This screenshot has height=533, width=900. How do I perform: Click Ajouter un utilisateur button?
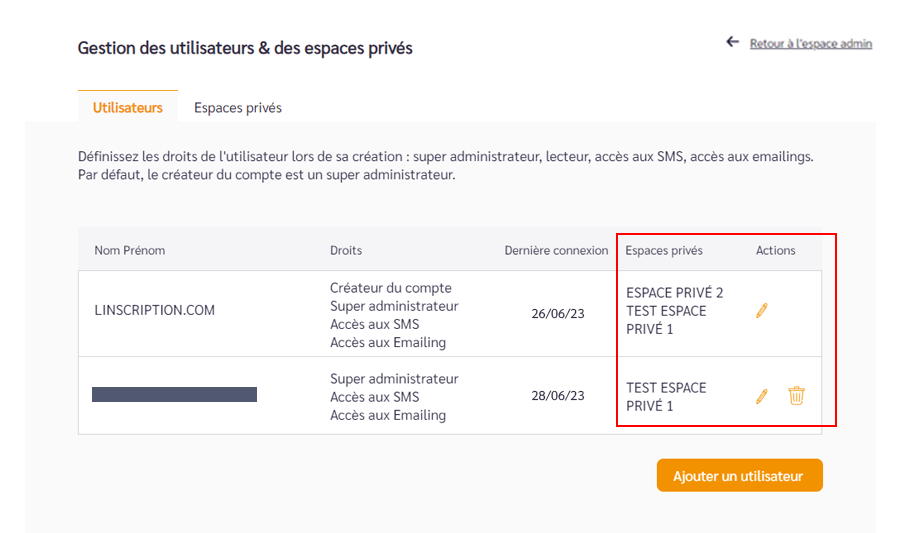(739, 475)
